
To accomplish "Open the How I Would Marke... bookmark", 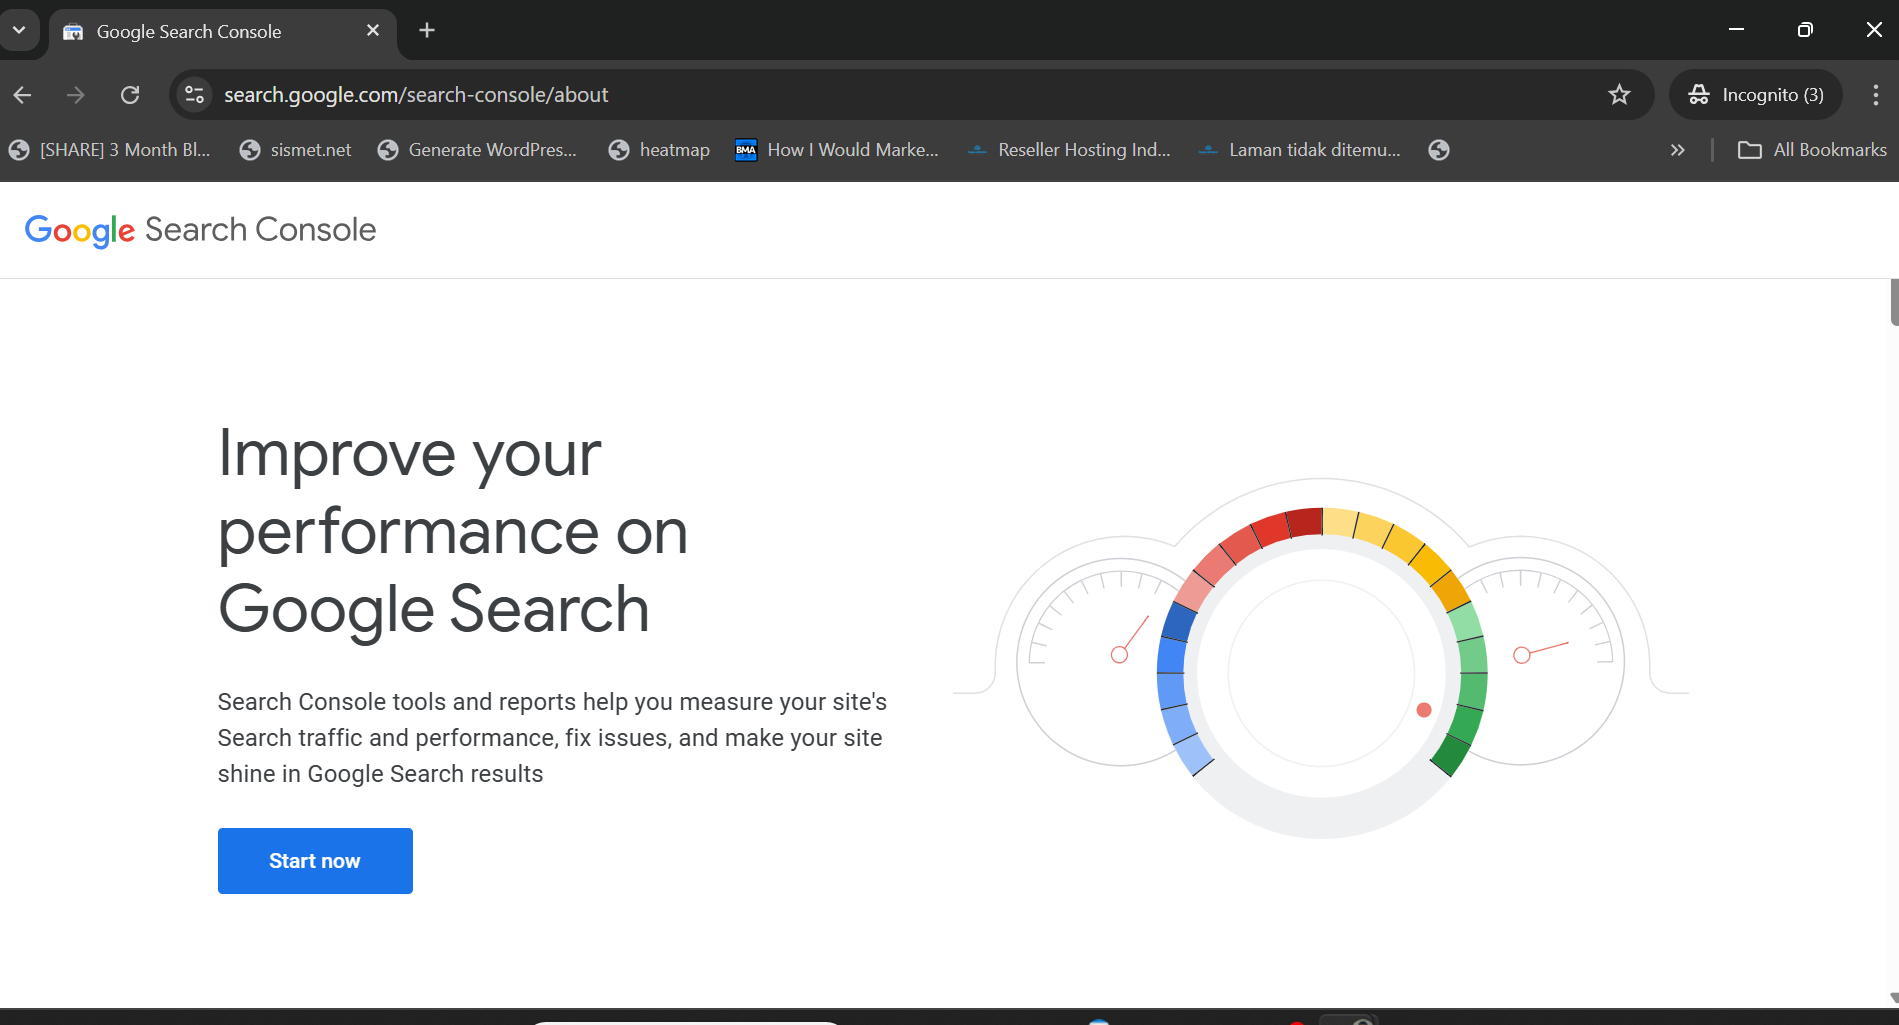I will (837, 150).
